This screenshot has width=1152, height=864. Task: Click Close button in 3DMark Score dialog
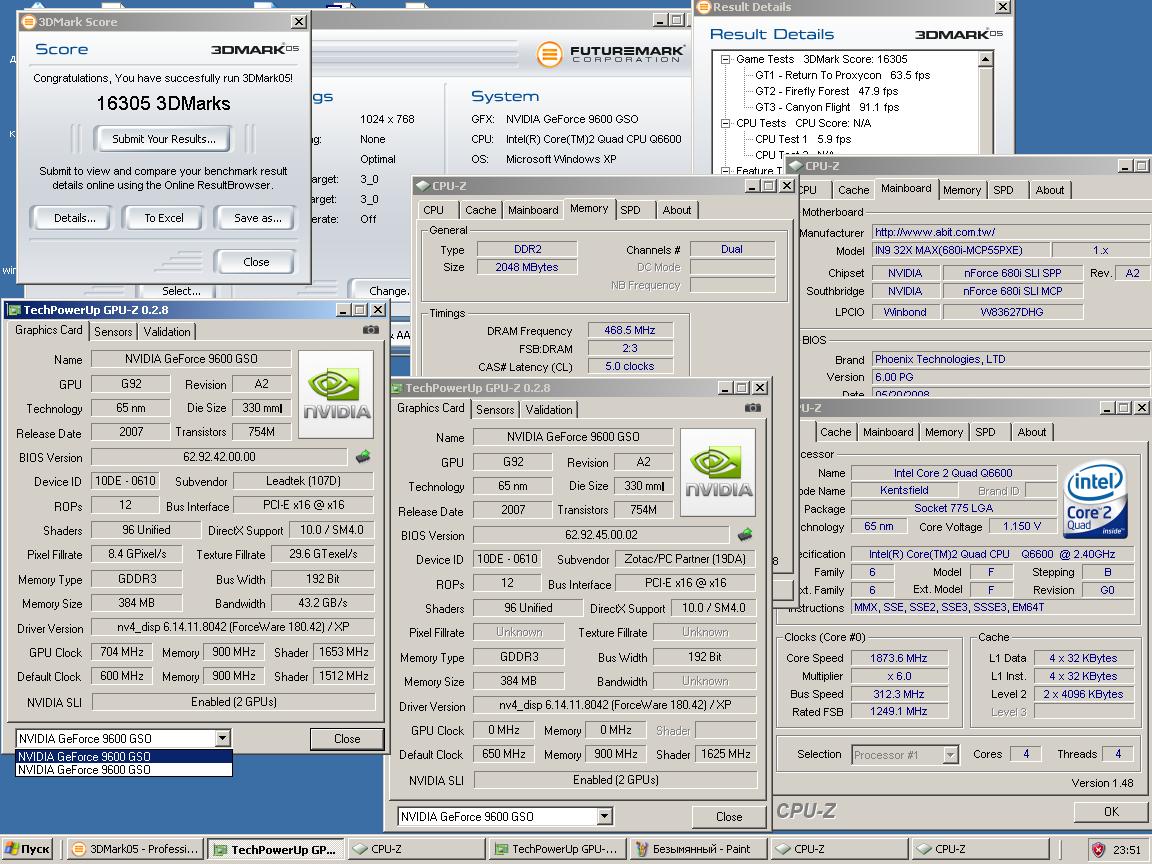click(256, 262)
